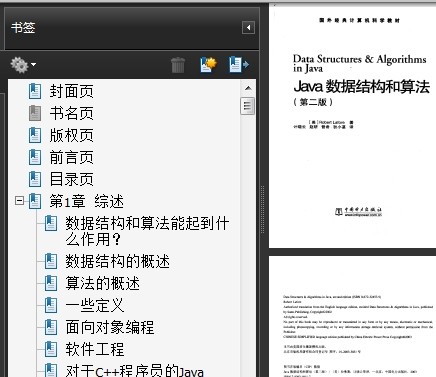Image resolution: width=436 pixels, height=377 pixels.
Task: Go to the 软件工程 bookmark
Action: (95, 349)
